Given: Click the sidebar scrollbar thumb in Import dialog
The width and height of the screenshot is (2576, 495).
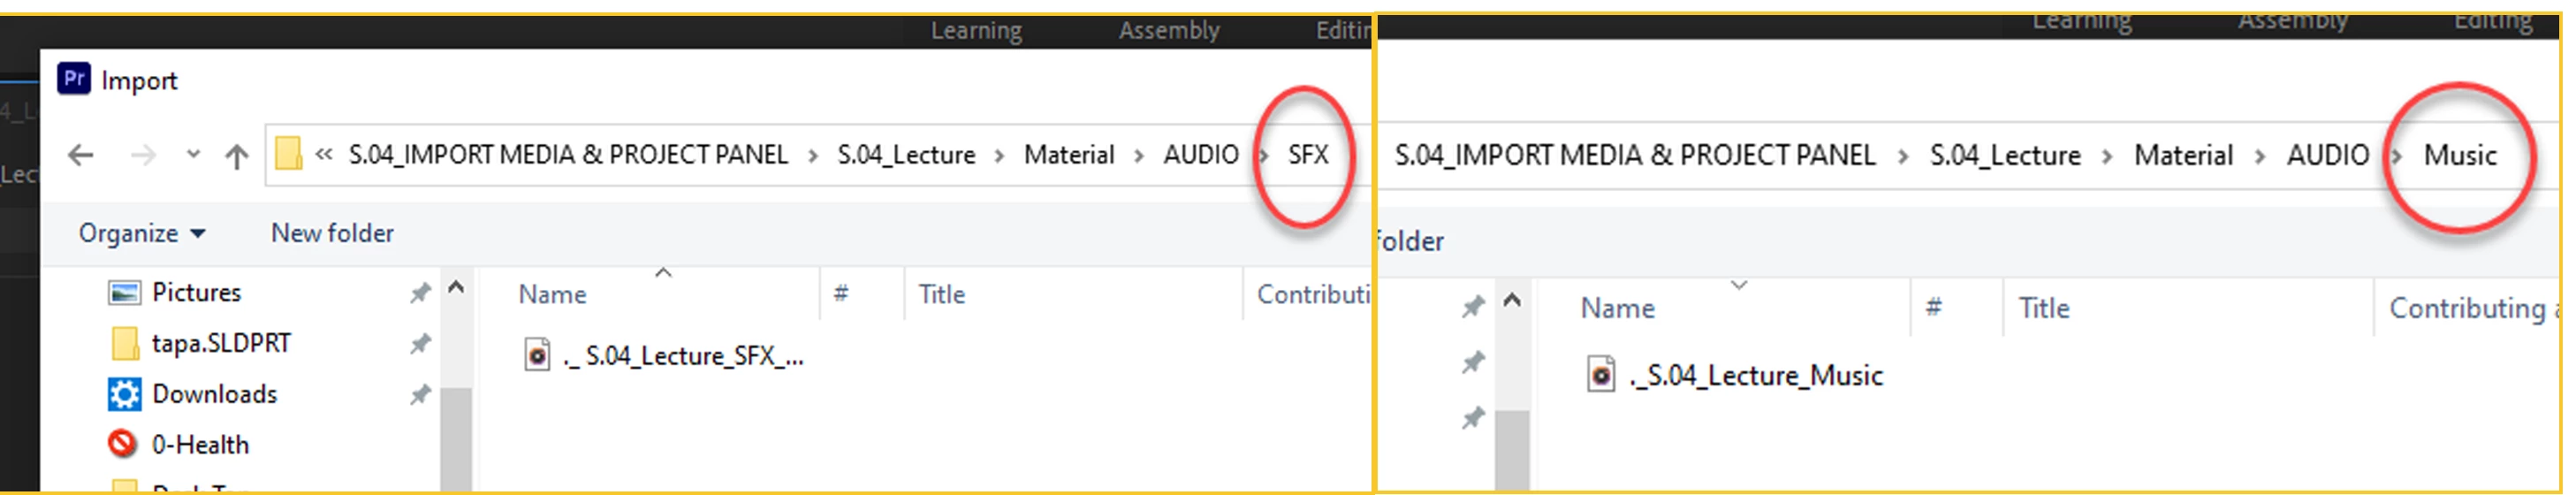Looking at the screenshot, I should (456, 439).
